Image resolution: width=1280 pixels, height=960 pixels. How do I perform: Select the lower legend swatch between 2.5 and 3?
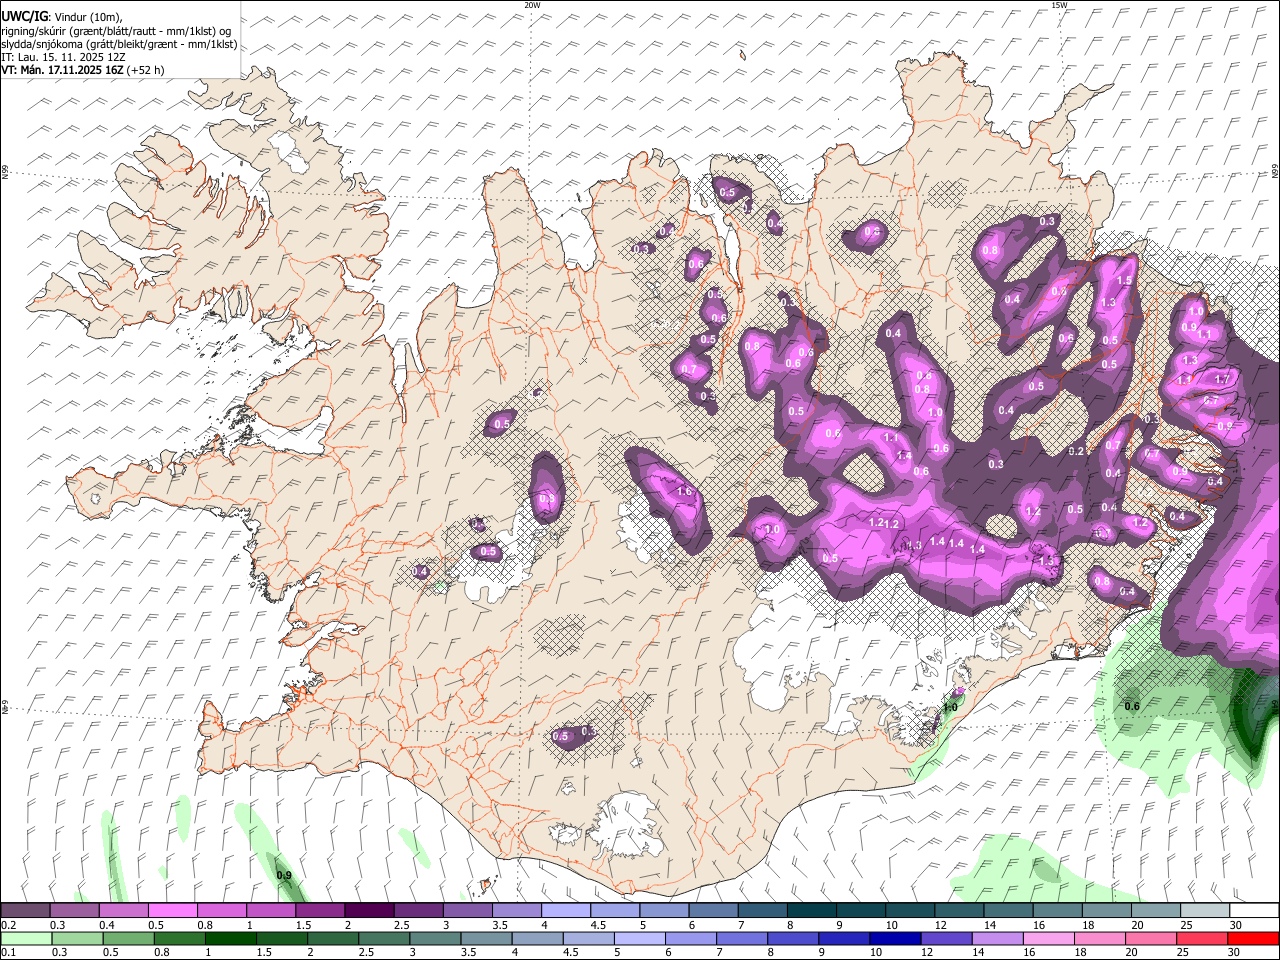tap(383, 938)
